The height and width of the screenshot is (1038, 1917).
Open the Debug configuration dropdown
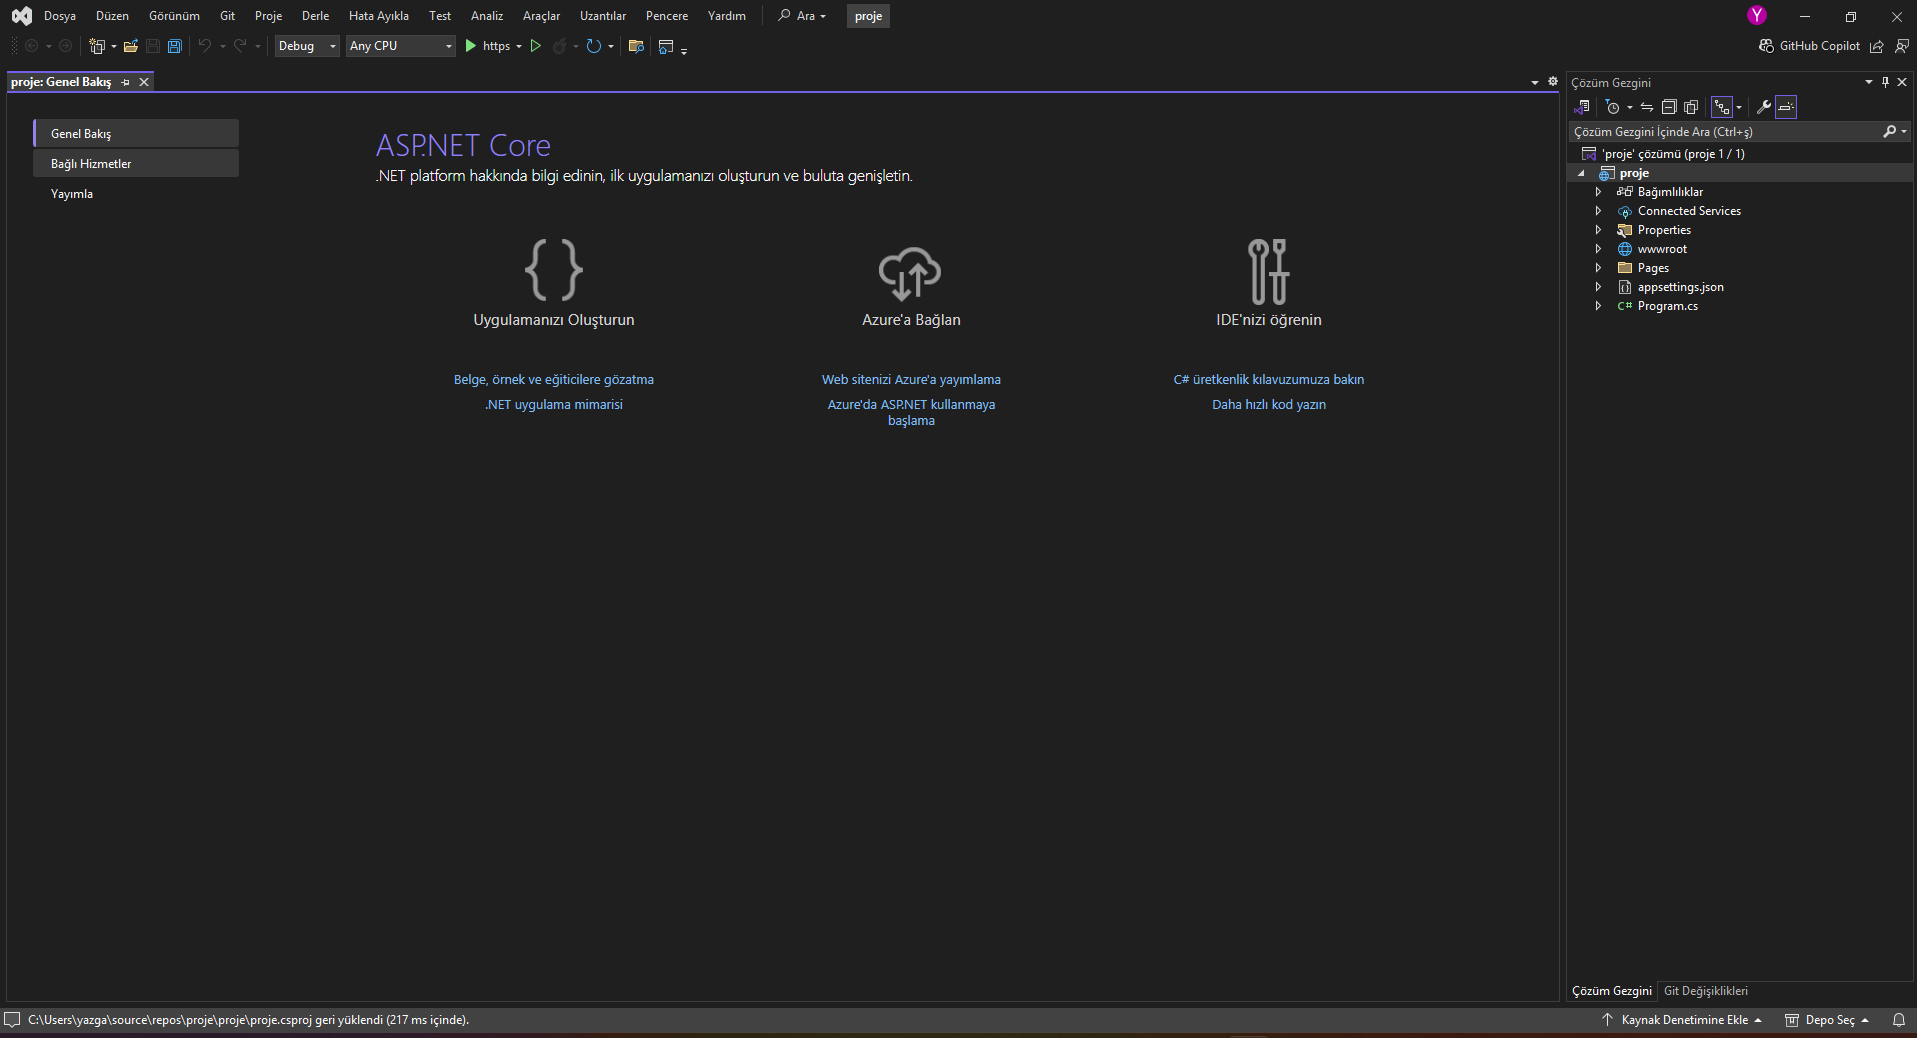click(307, 46)
